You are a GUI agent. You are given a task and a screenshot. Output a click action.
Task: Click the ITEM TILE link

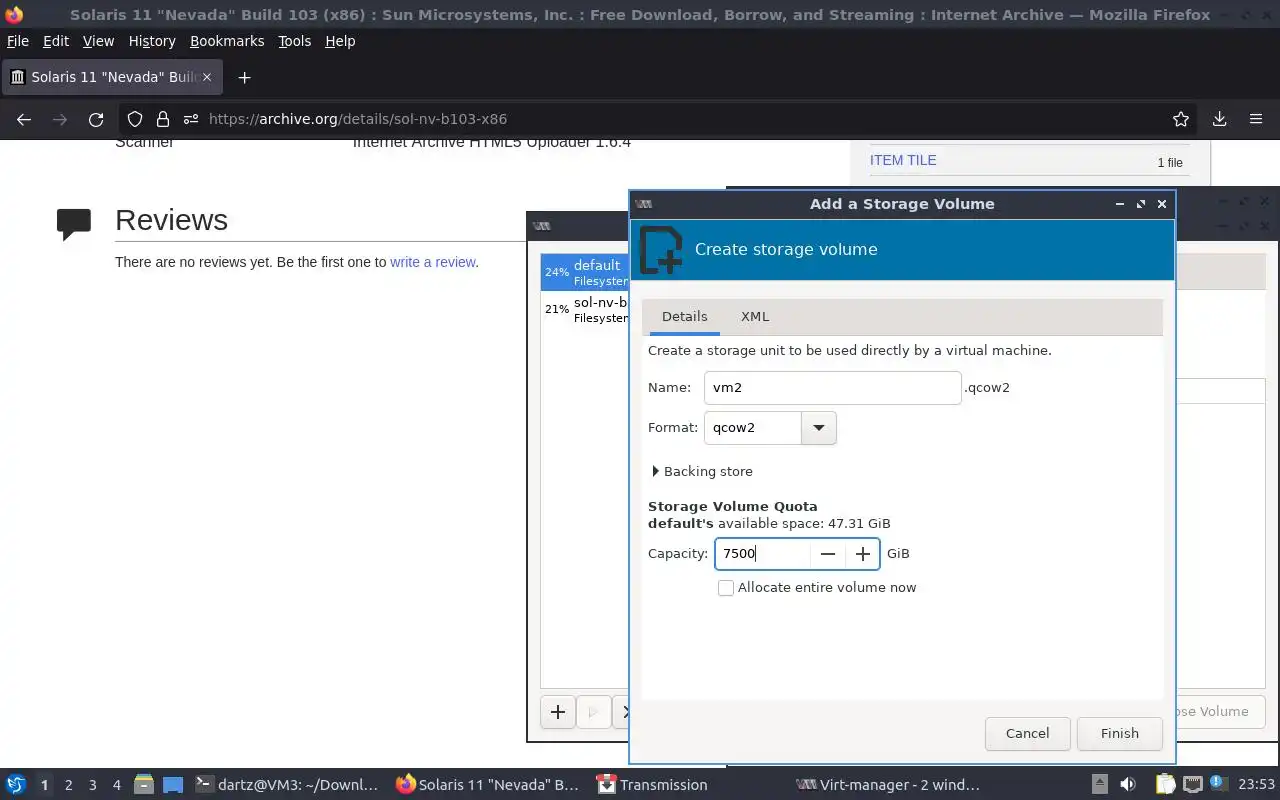[x=903, y=160]
